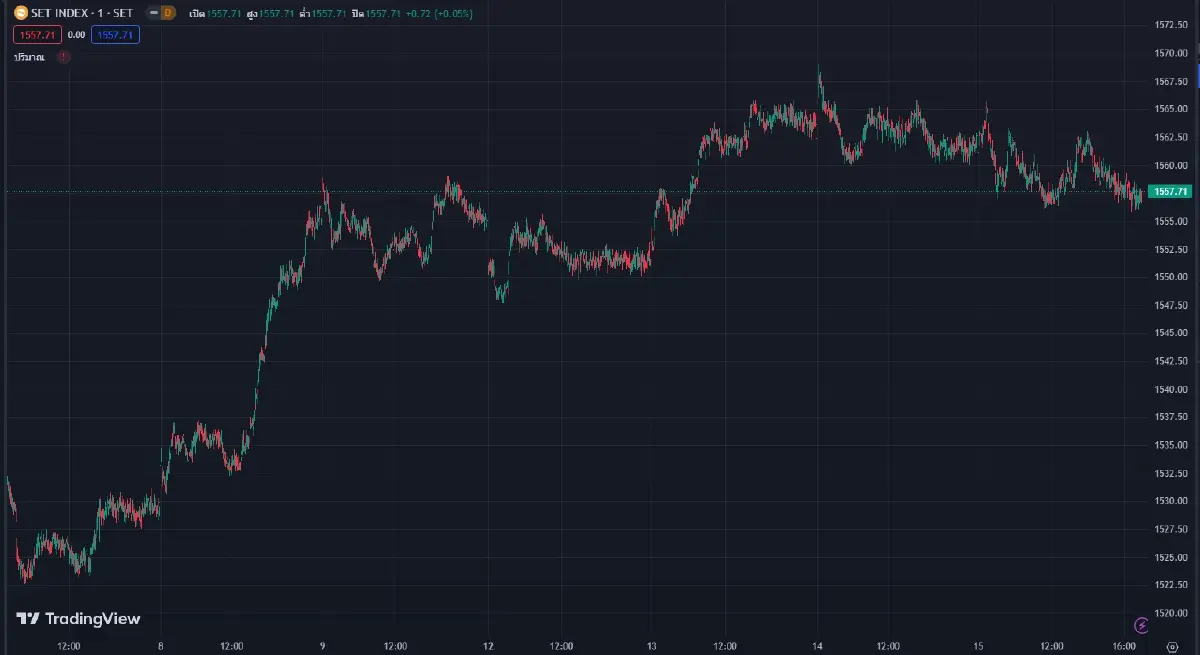Click the ปิด close price value
1200x655 pixels.
tap(382, 14)
